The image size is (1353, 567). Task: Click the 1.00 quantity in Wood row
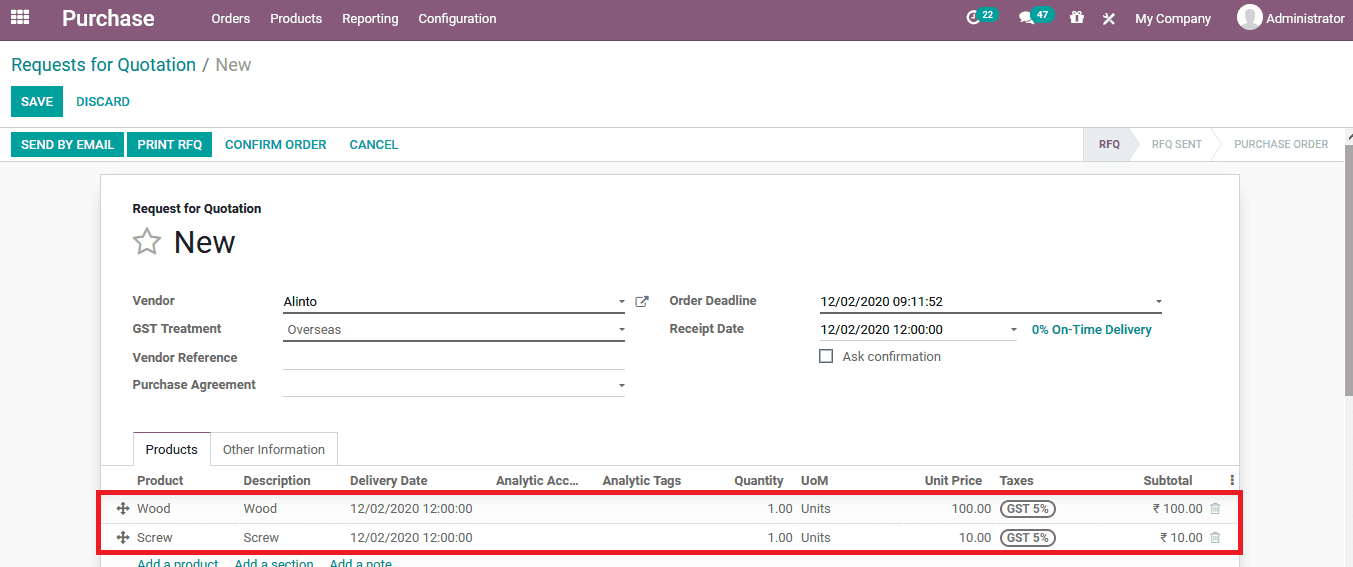point(780,508)
